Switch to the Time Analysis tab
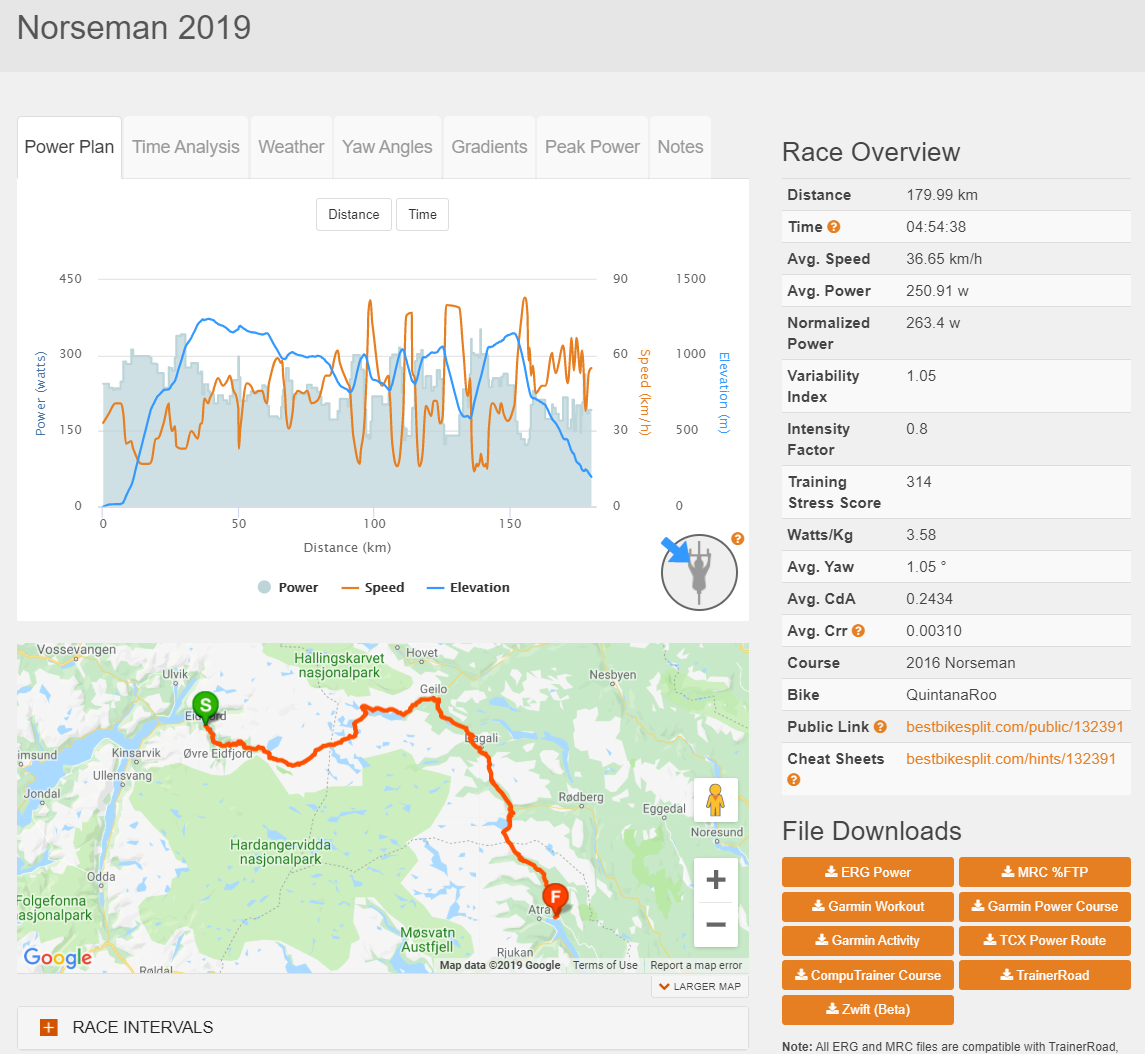 [x=186, y=147]
